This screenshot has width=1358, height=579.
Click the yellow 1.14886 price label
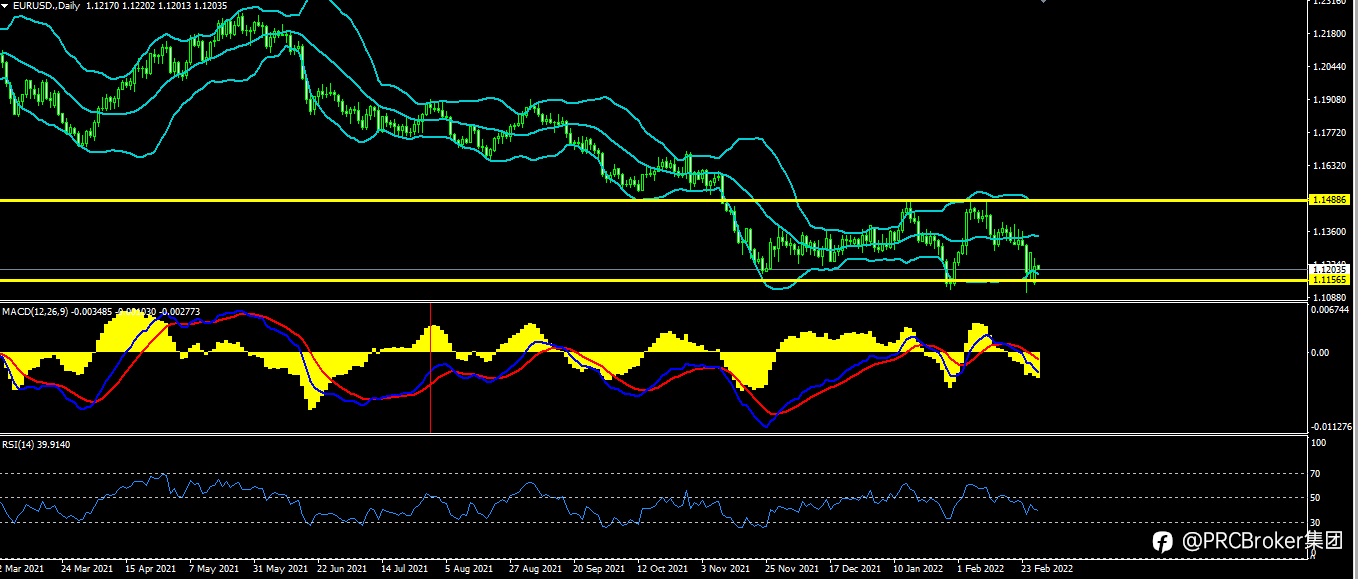coord(1331,201)
